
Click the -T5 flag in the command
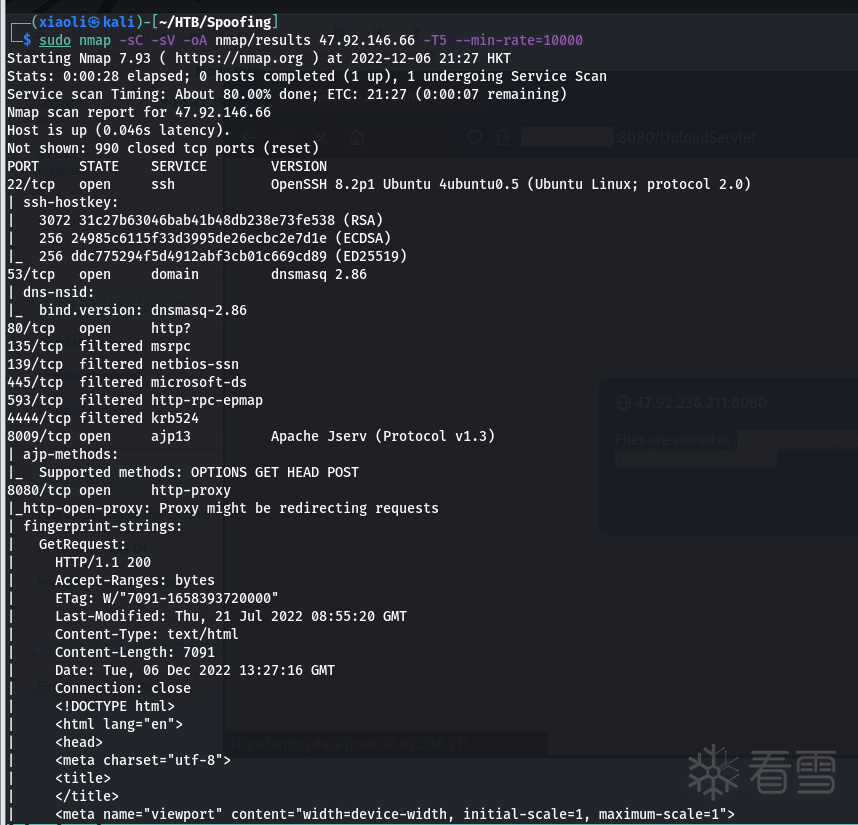pyautogui.click(x=435, y=40)
